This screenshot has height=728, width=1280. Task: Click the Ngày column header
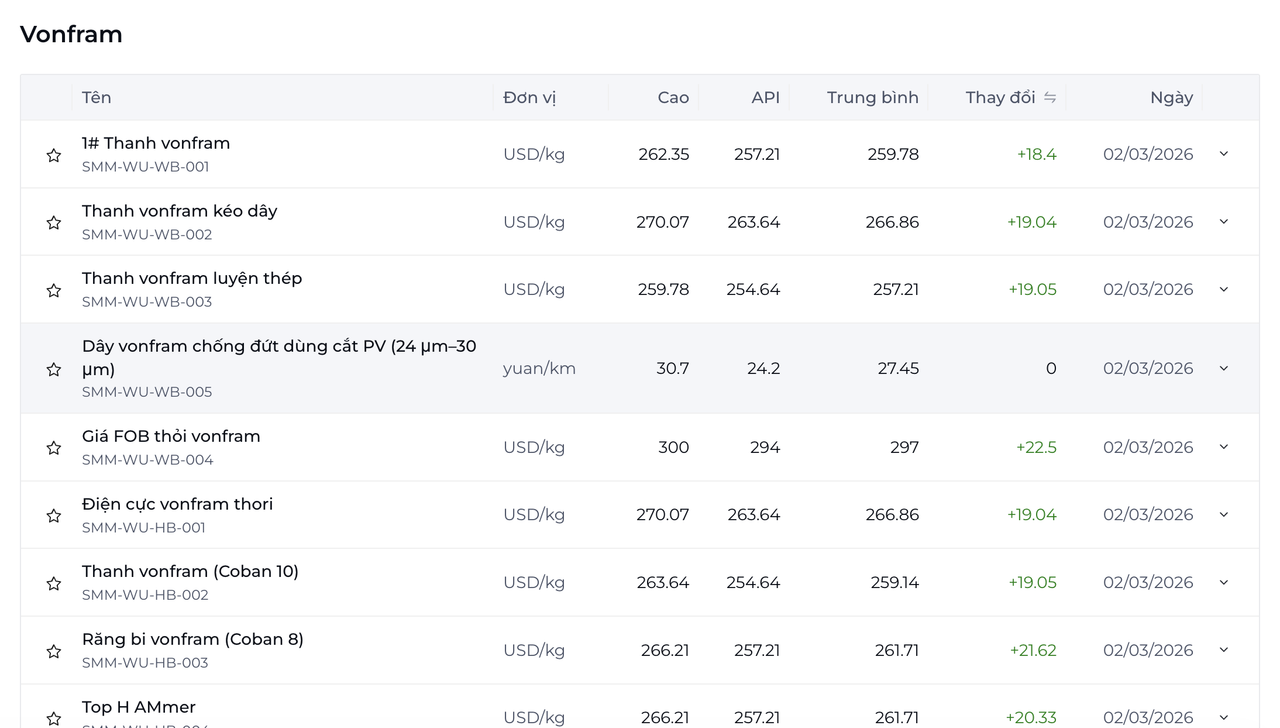pyautogui.click(x=1171, y=97)
